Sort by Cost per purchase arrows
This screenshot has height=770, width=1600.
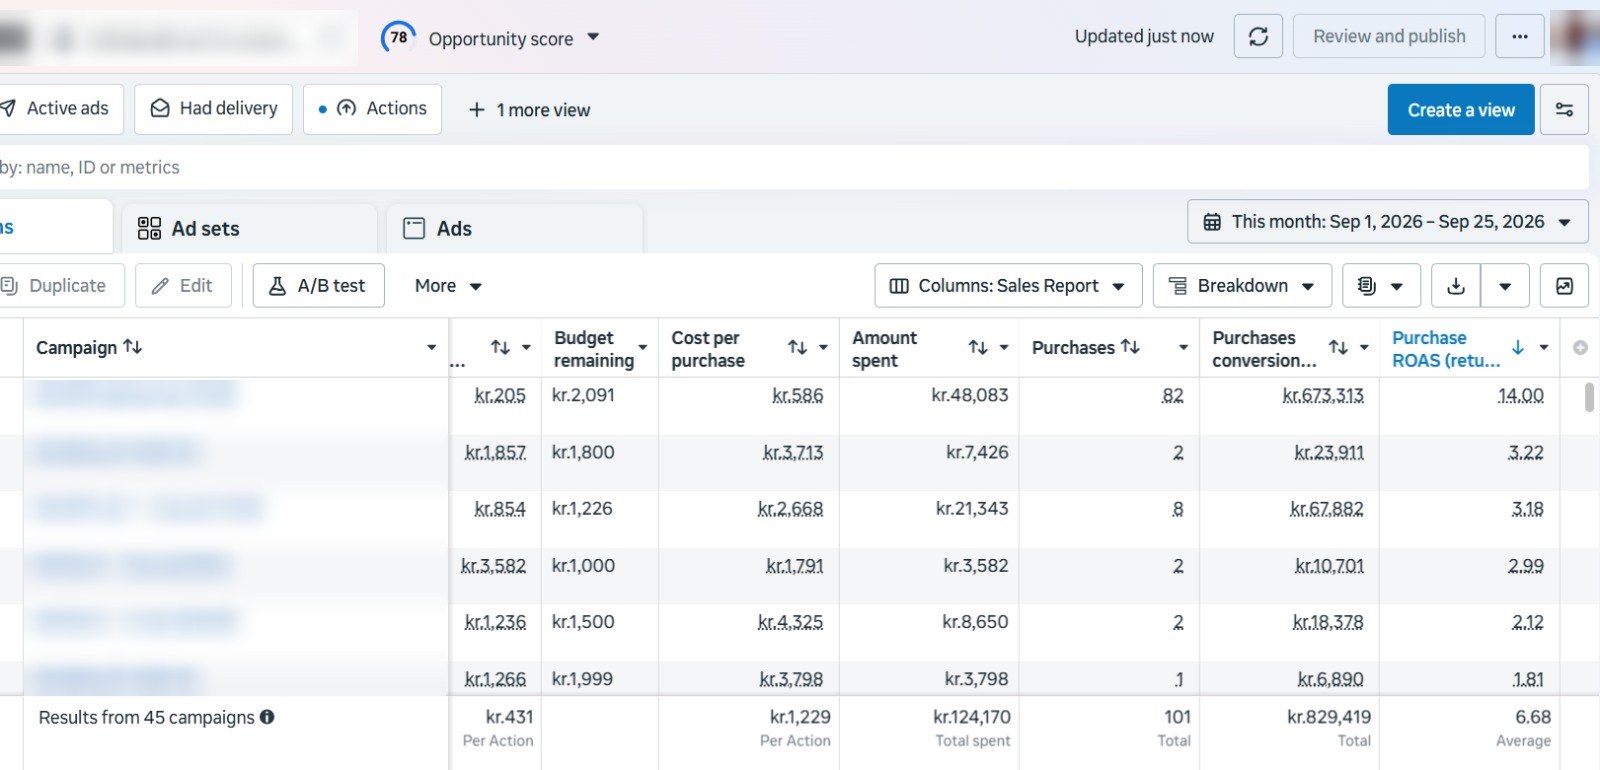[797, 347]
